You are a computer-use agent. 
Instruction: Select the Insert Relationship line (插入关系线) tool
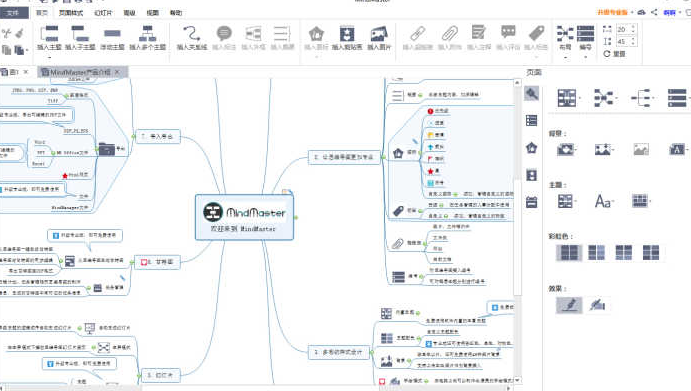click(192, 34)
